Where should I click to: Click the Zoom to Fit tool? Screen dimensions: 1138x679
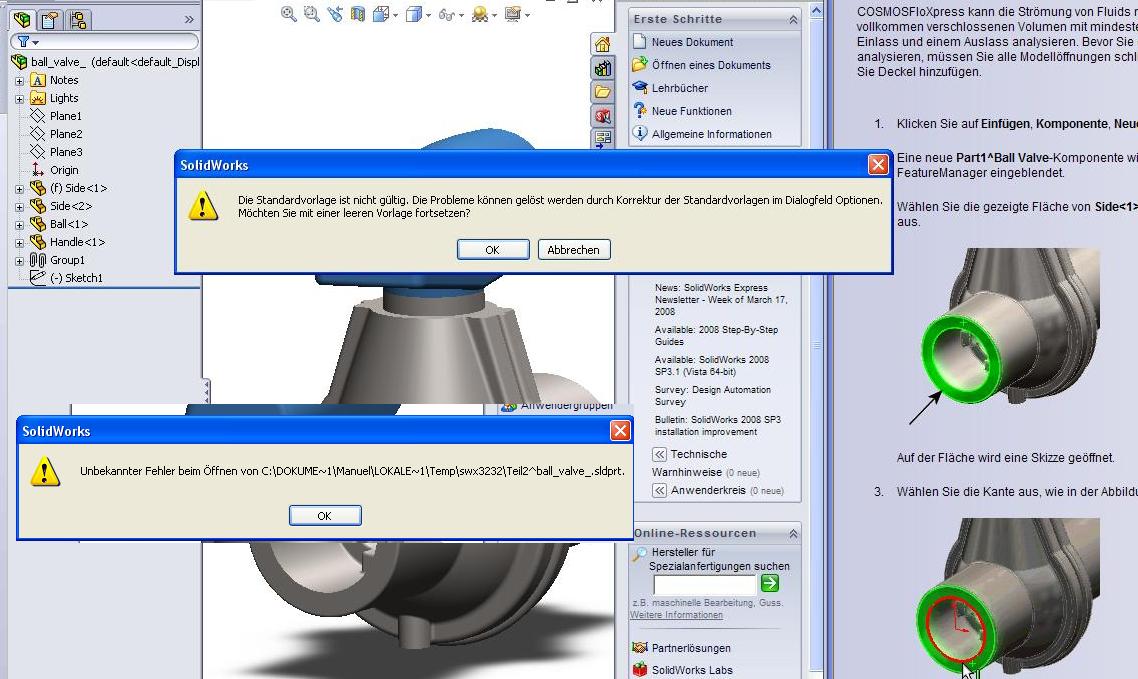[289, 13]
